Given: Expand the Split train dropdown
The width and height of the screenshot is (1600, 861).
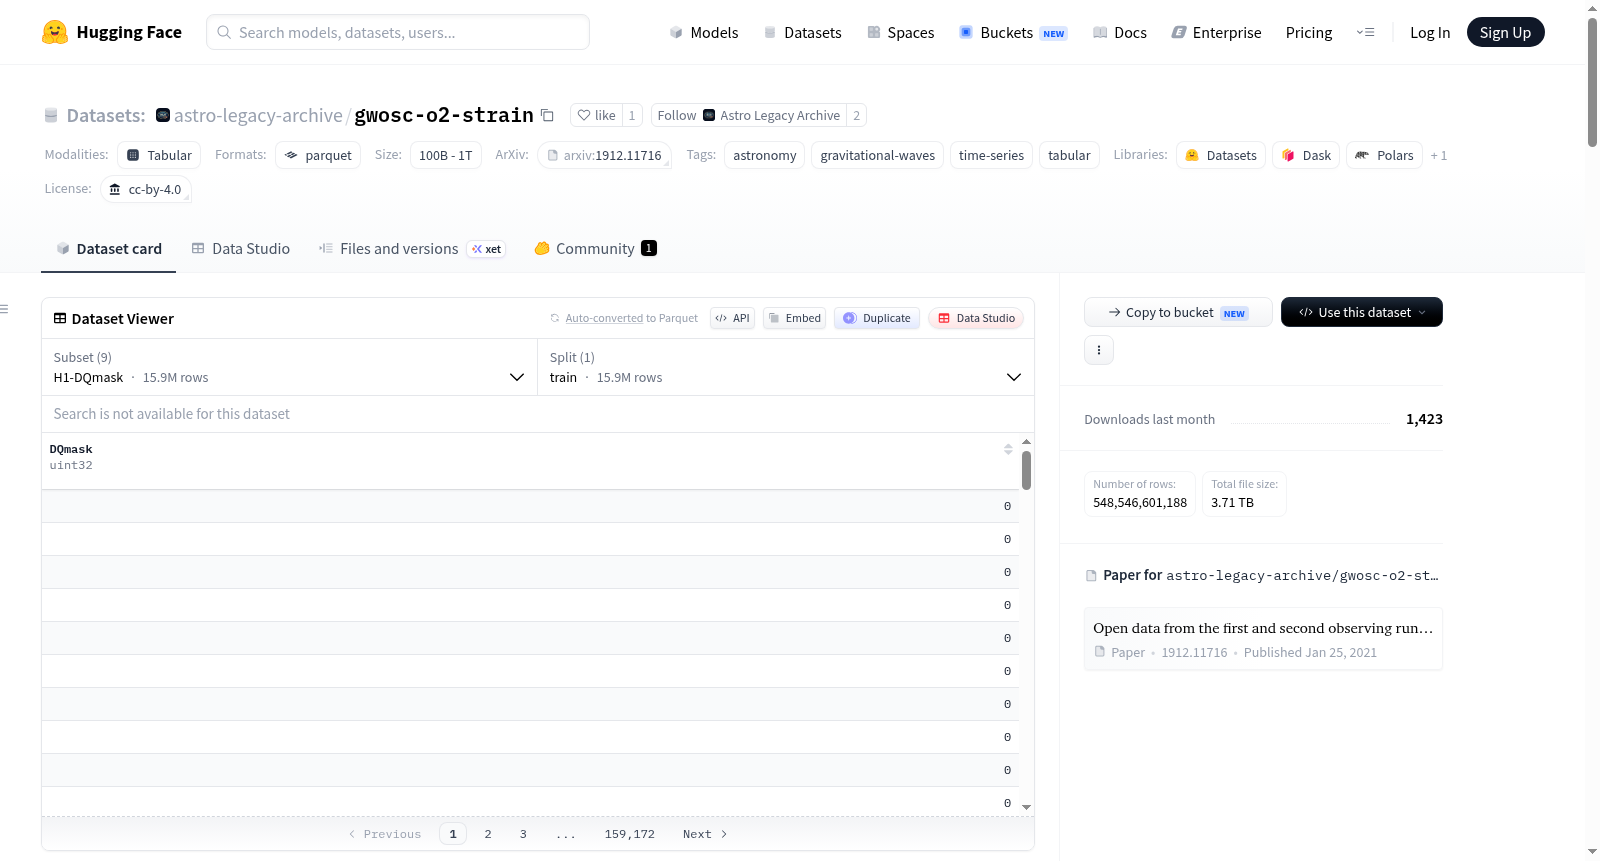Looking at the screenshot, I should (786, 367).
